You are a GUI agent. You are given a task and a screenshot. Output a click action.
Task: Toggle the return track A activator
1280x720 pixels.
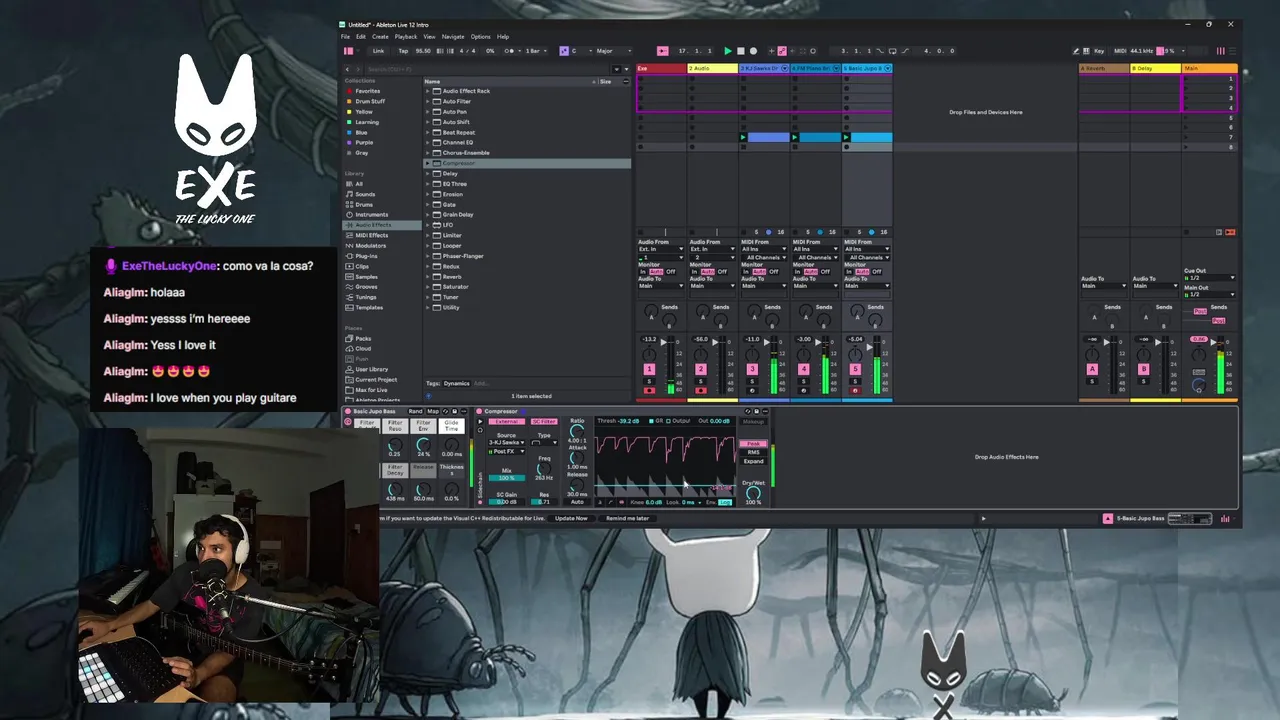[1092, 369]
